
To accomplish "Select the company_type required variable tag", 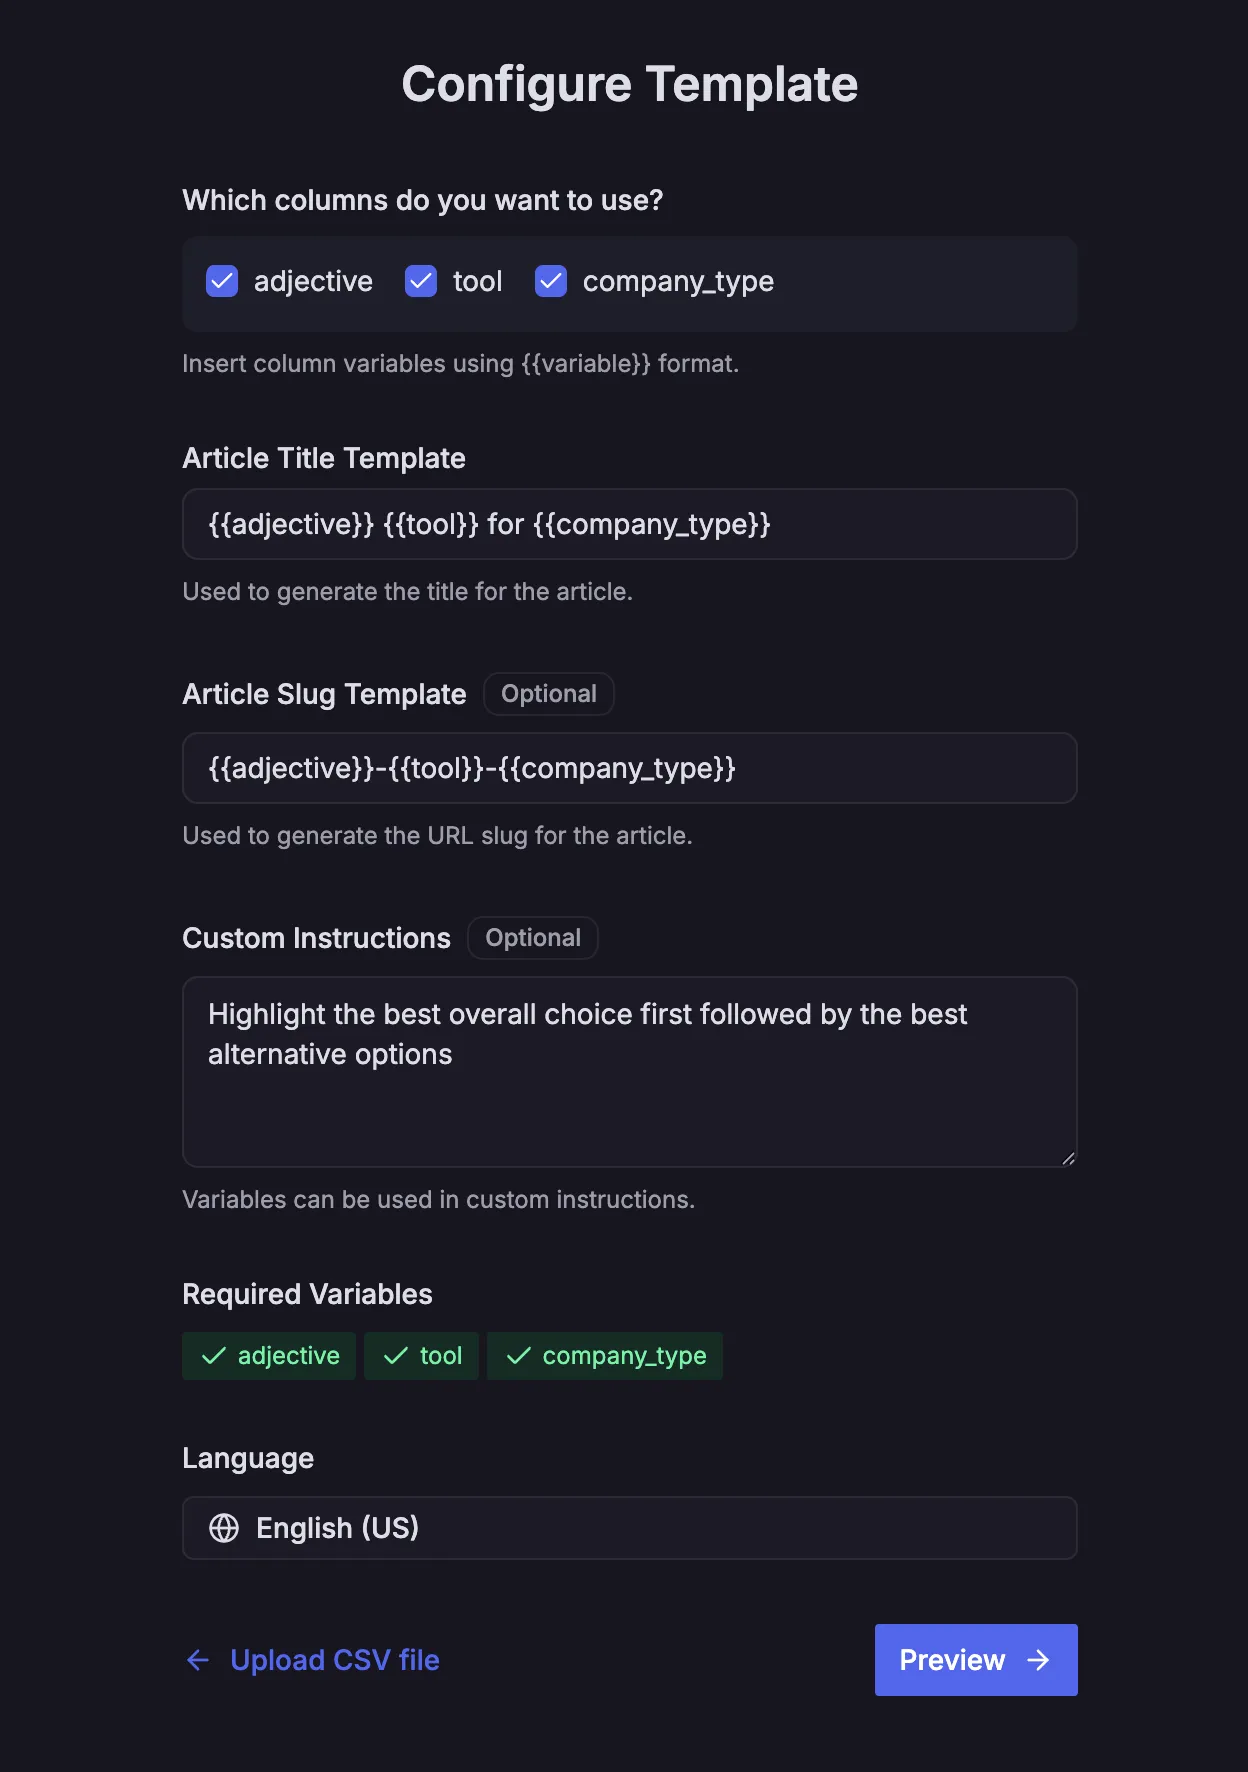I will 604,1356.
